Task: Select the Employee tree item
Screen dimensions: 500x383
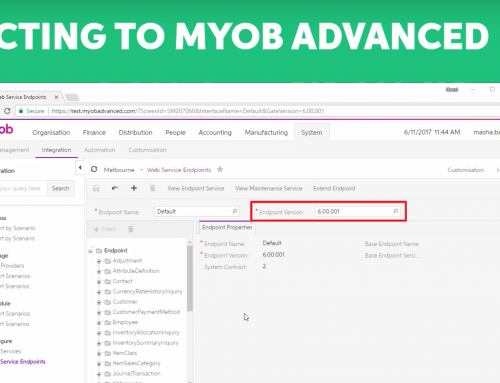Action: click(x=125, y=322)
